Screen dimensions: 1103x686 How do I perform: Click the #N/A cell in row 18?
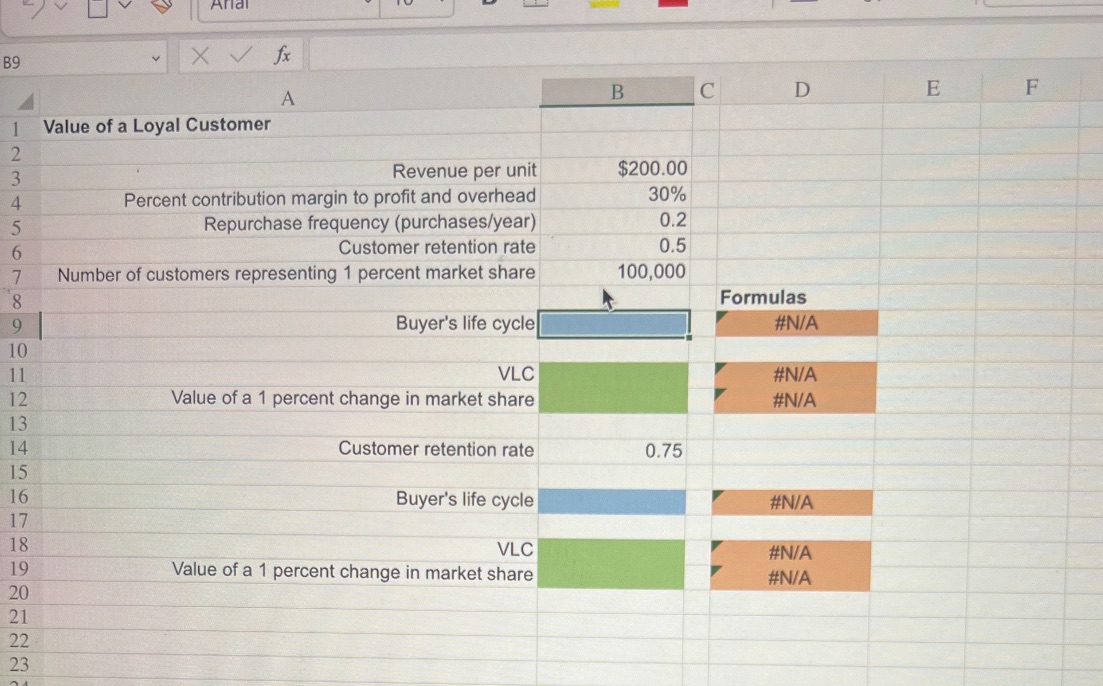point(790,553)
